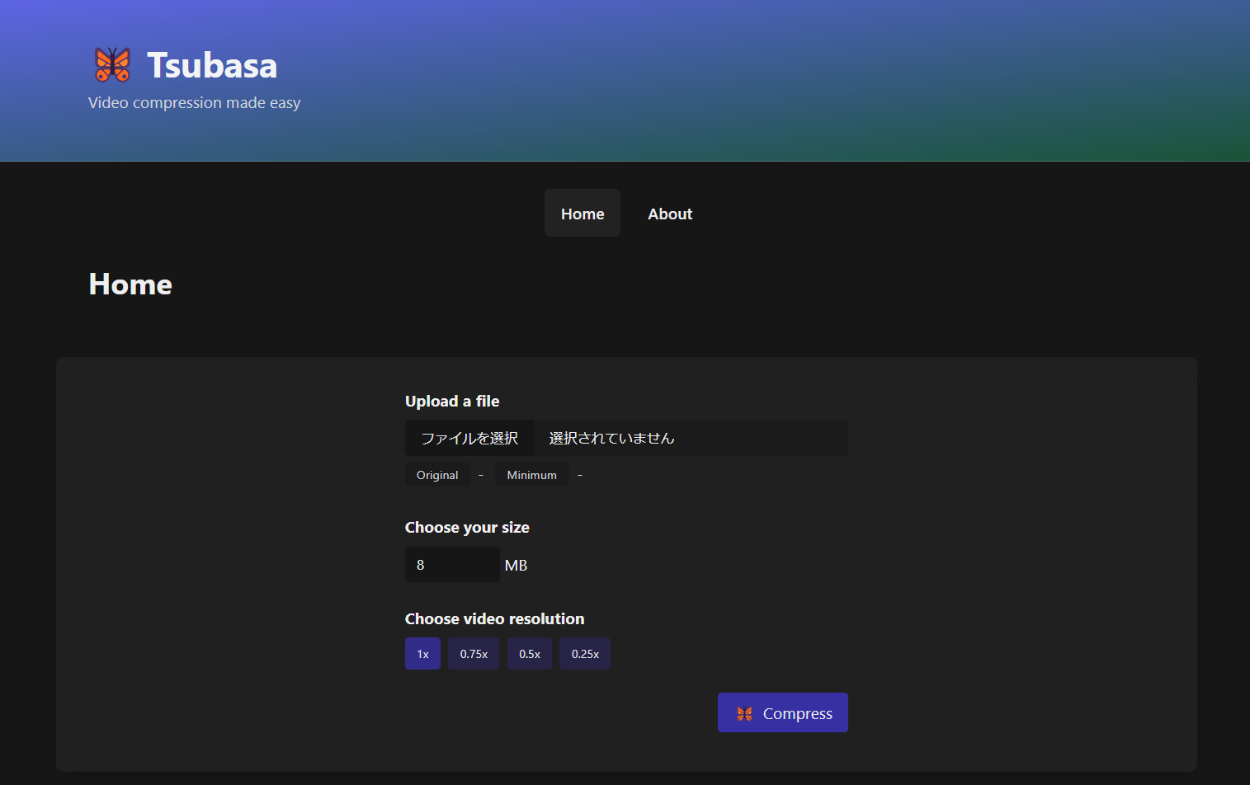The image size is (1250, 785).
Task: Click the Original size badge
Action: (437, 475)
